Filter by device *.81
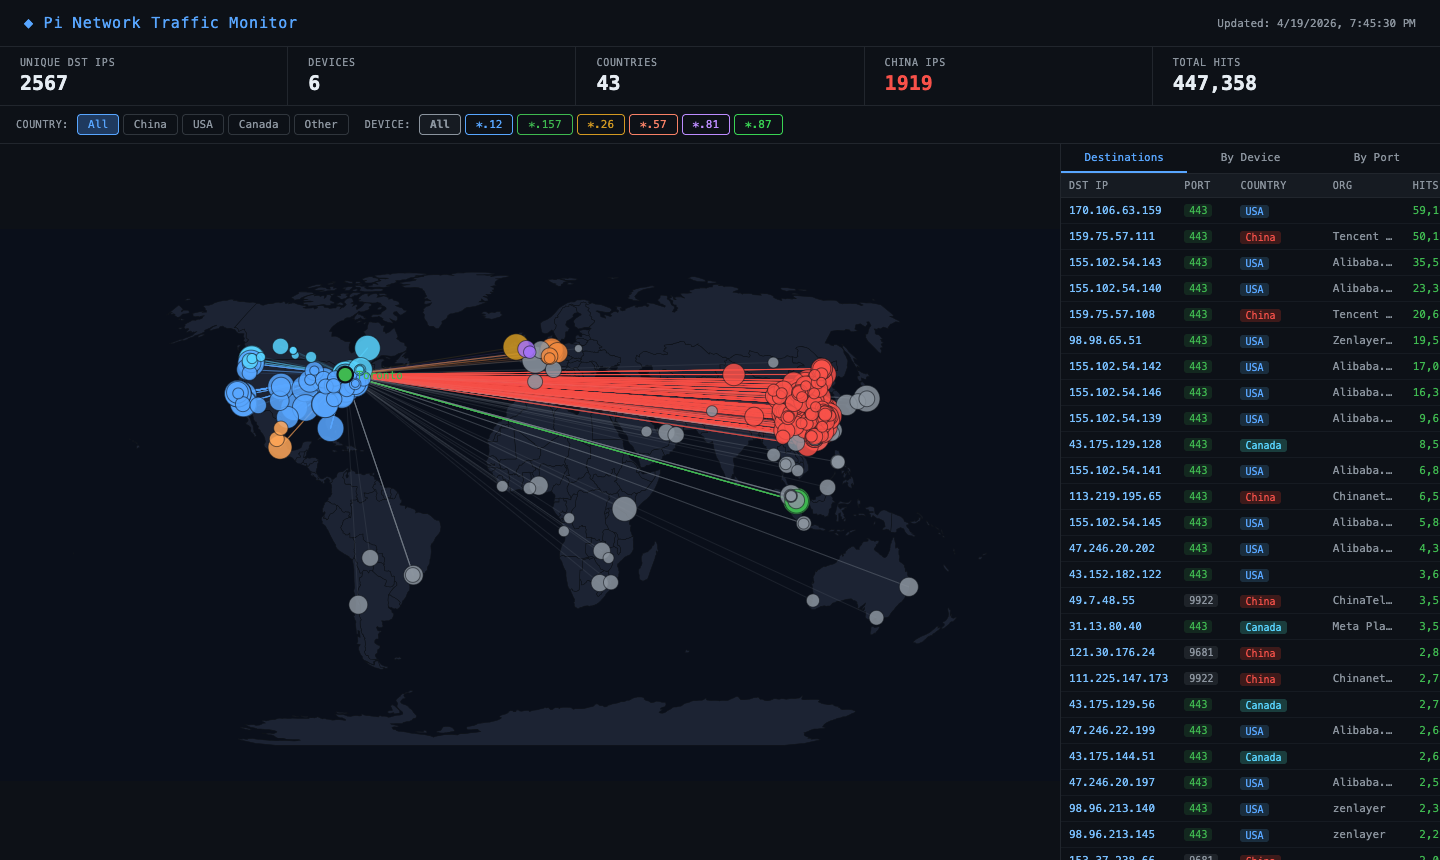The height and width of the screenshot is (860, 1440). coord(706,124)
